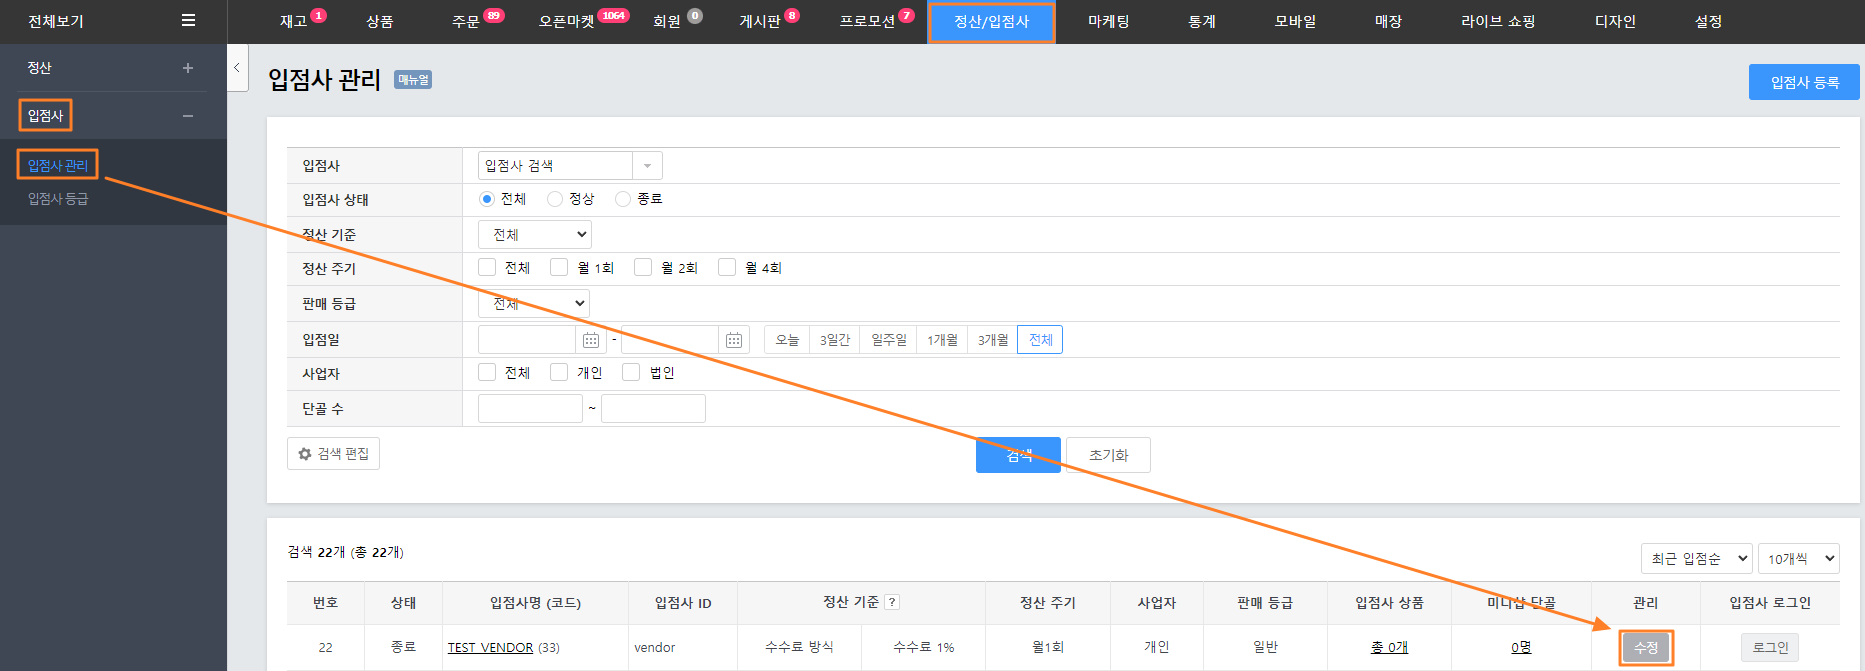The image size is (1865, 671).
Task: Check the 전체 사업자 checkbox
Action: tap(487, 372)
